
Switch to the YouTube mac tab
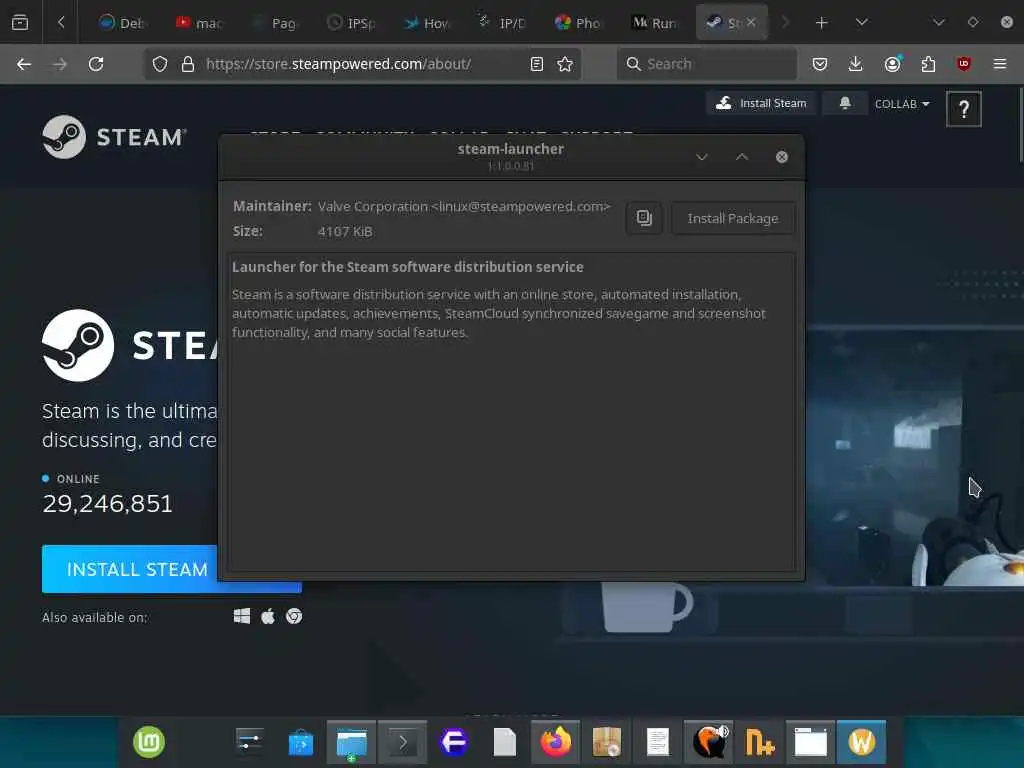(199, 23)
